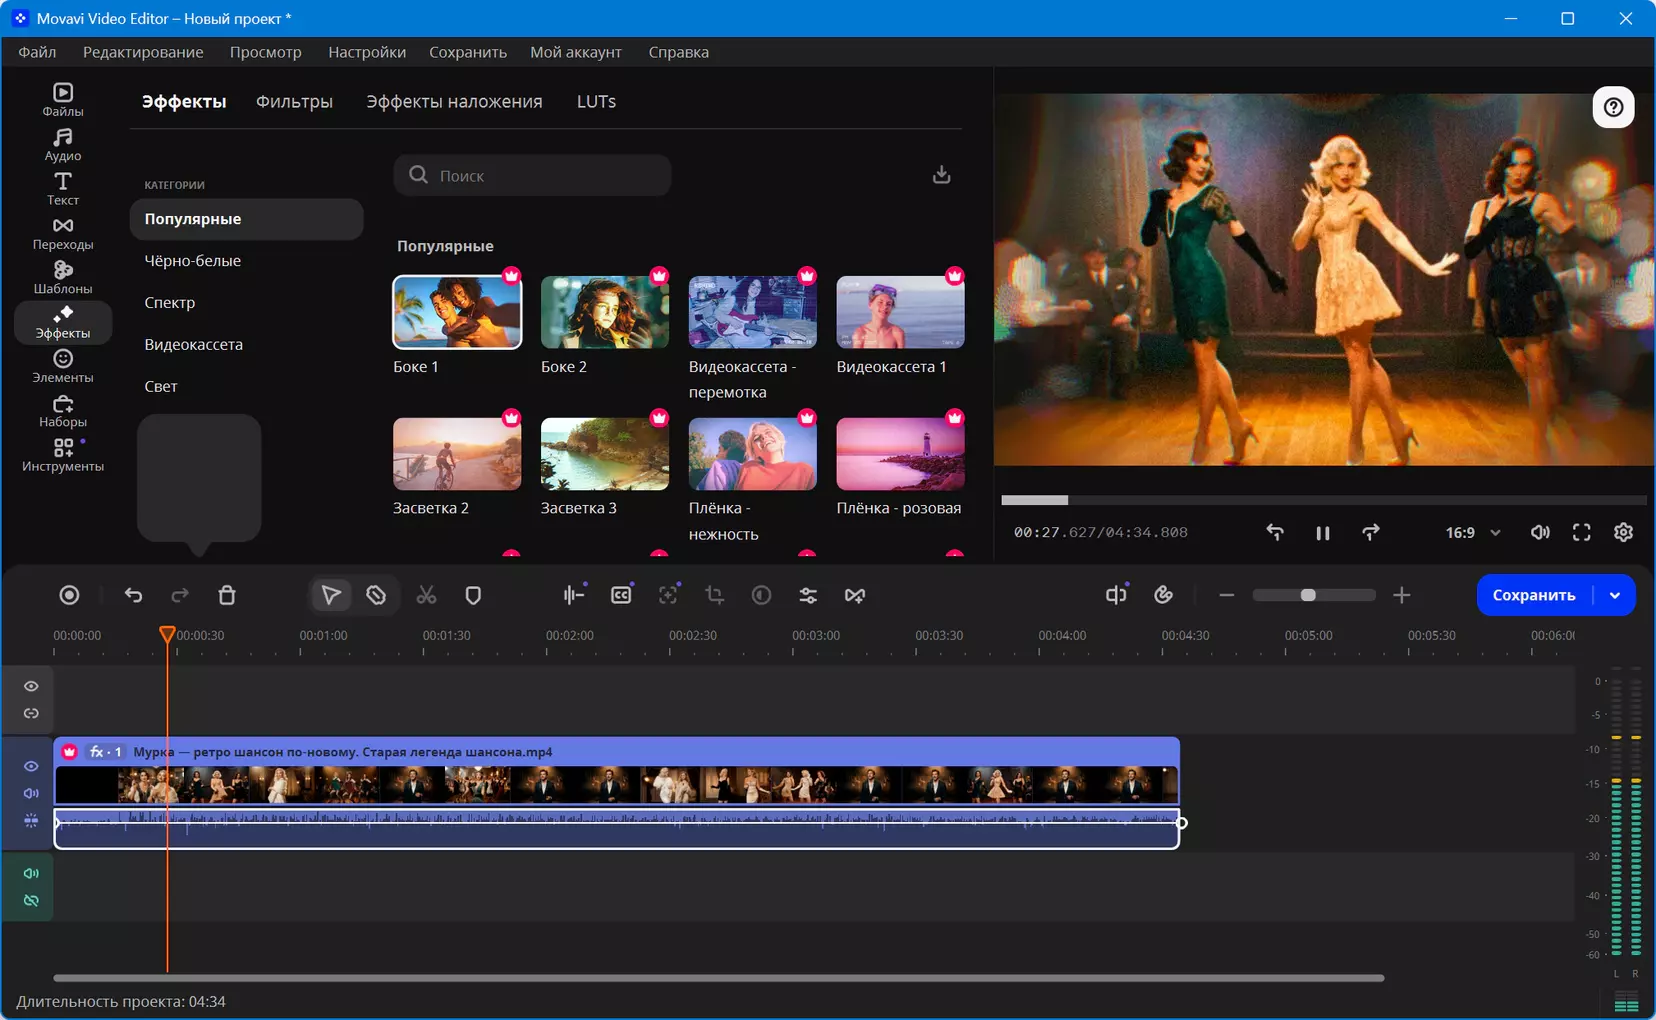Delete the selected clip with trash icon

click(227, 595)
